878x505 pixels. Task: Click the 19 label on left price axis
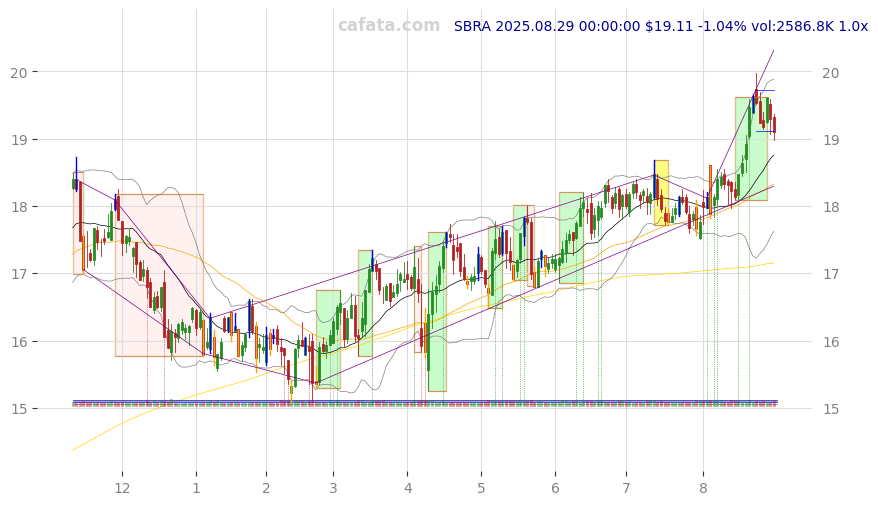[18, 140]
